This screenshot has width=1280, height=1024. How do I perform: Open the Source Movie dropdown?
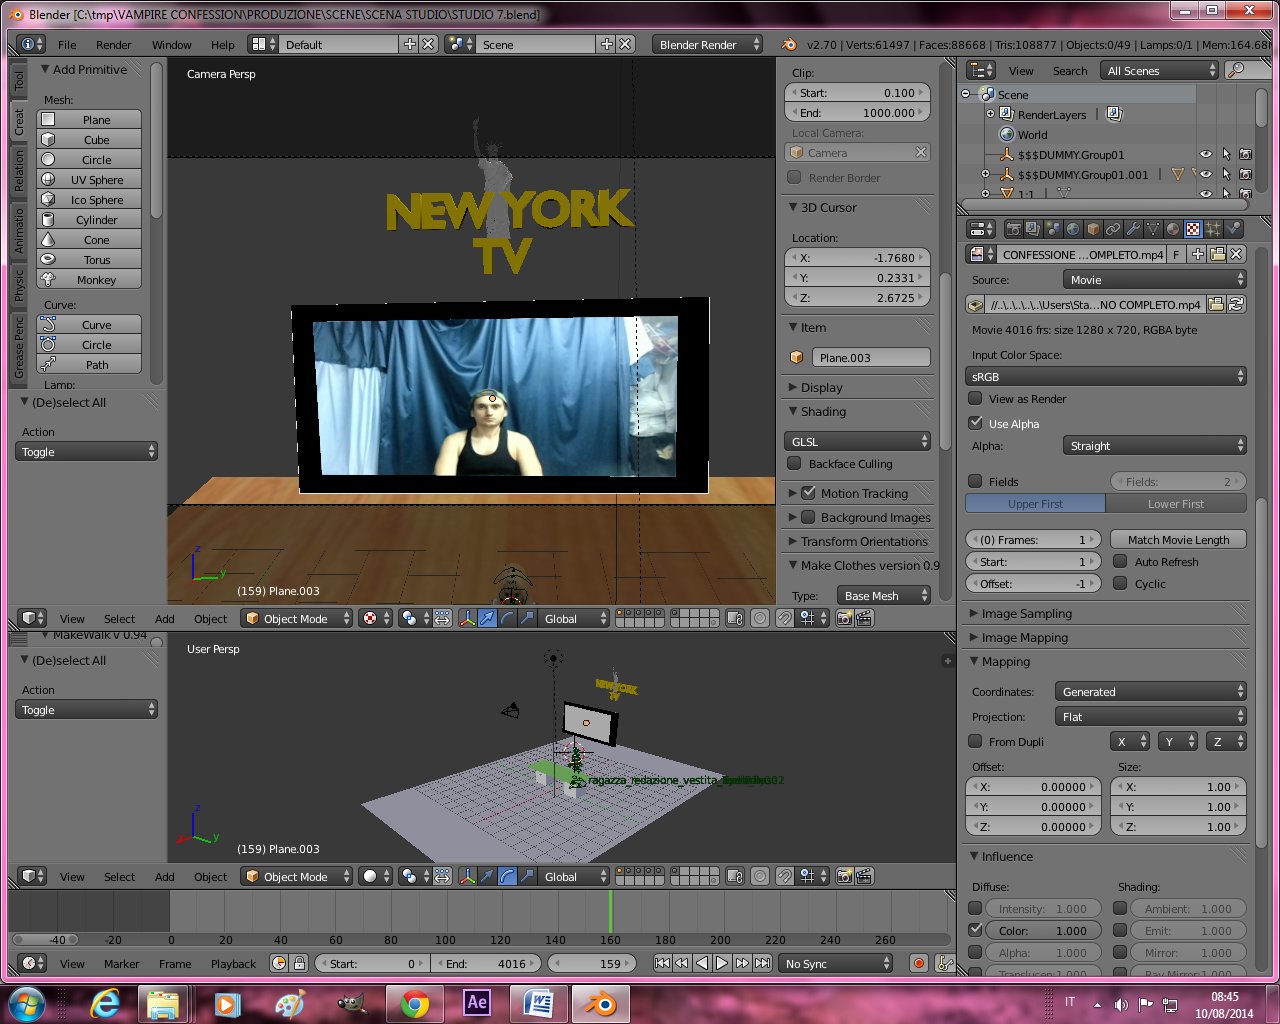pyautogui.click(x=1154, y=280)
